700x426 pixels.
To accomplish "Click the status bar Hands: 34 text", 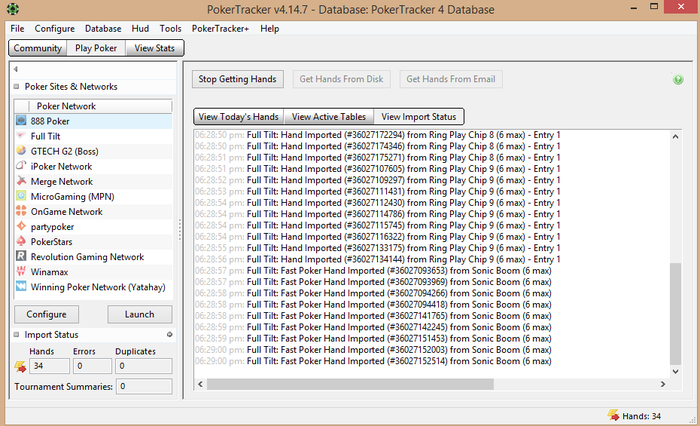I will pos(642,416).
